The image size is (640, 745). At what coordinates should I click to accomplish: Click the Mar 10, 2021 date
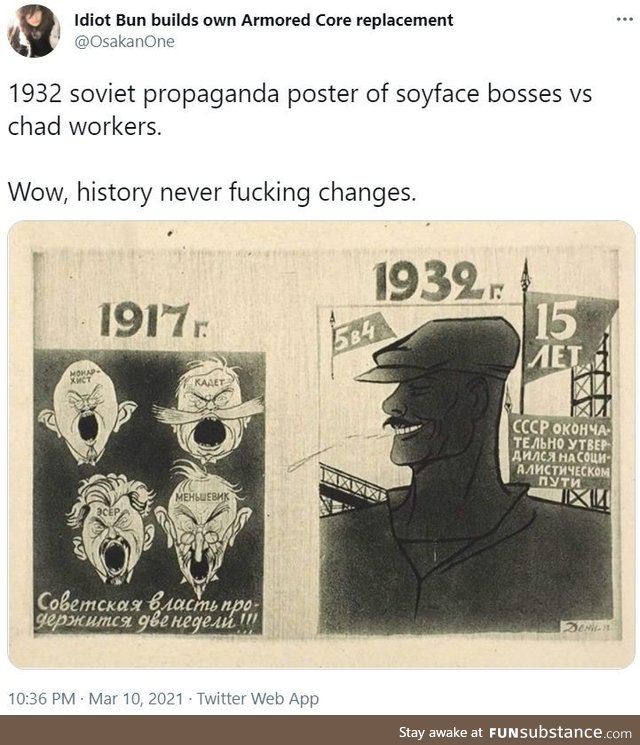(136, 698)
